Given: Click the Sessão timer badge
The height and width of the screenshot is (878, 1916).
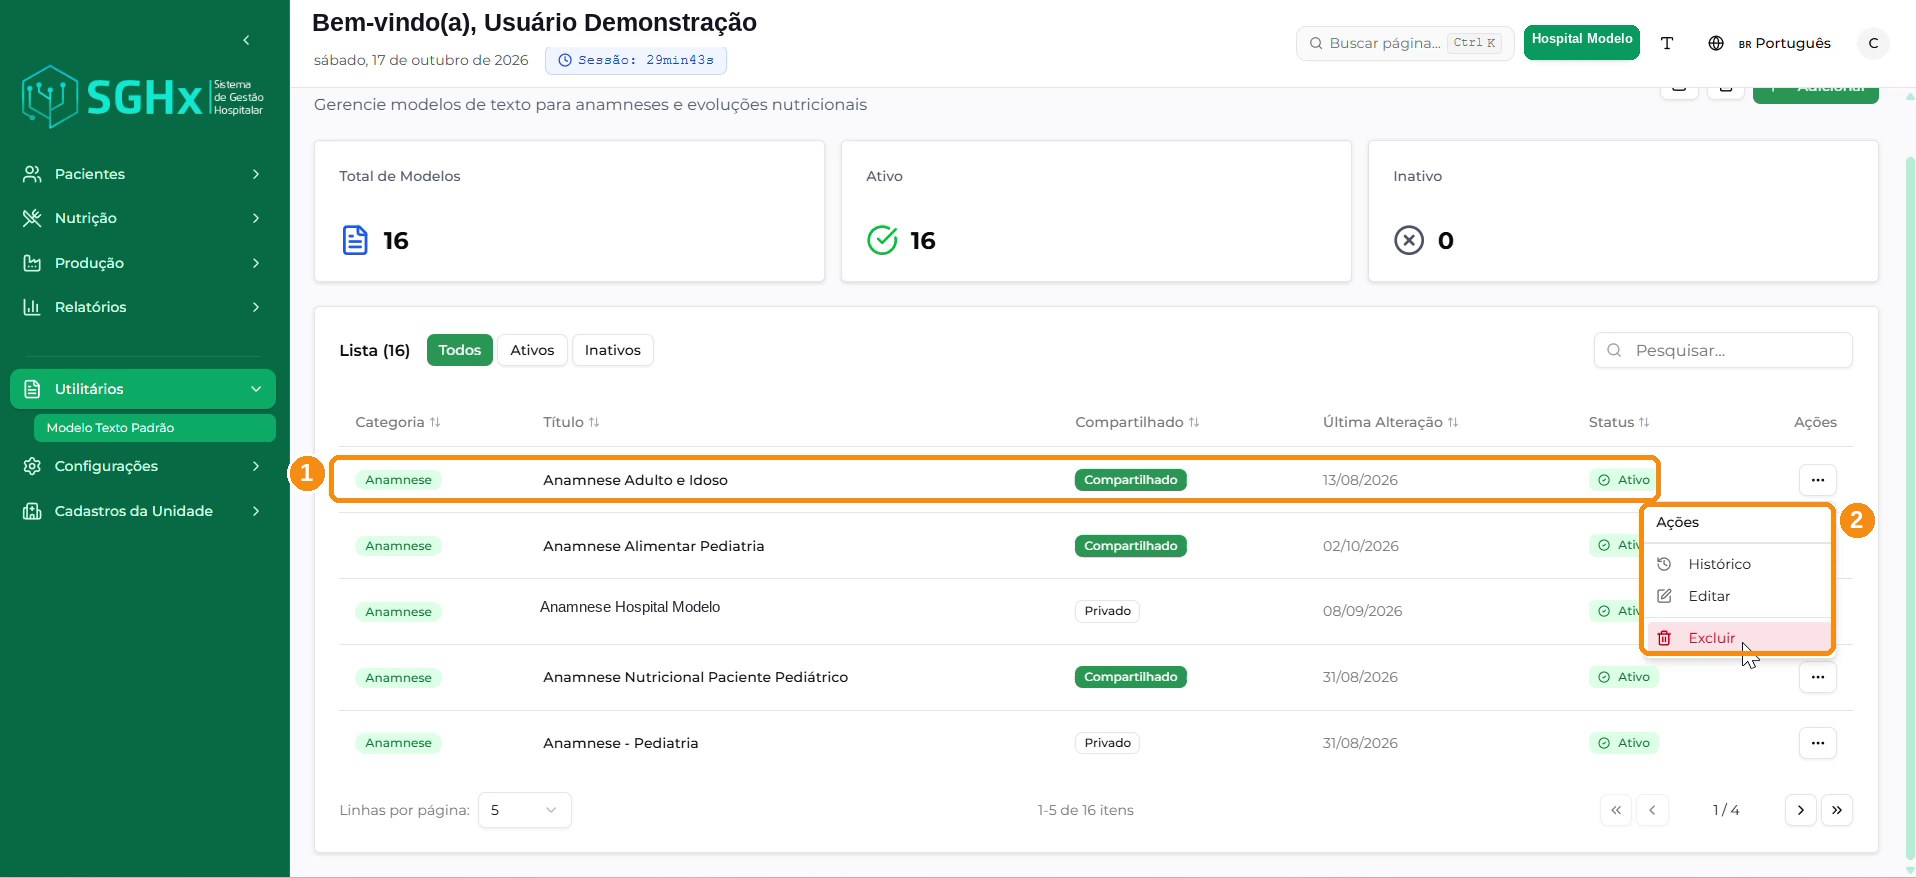Looking at the screenshot, I should 636,60.
